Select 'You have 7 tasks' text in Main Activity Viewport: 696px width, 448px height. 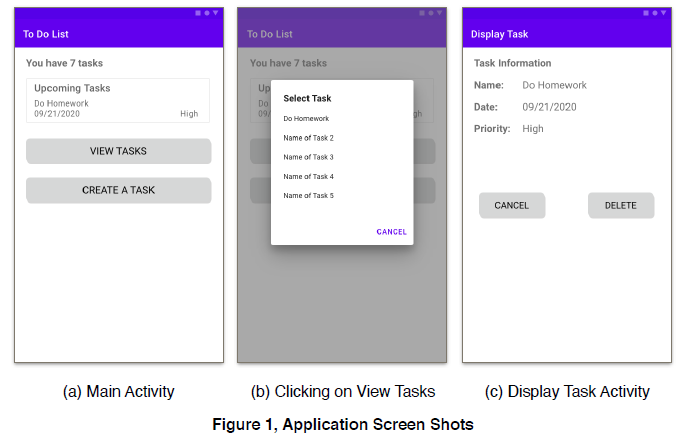tap(64, 63)
